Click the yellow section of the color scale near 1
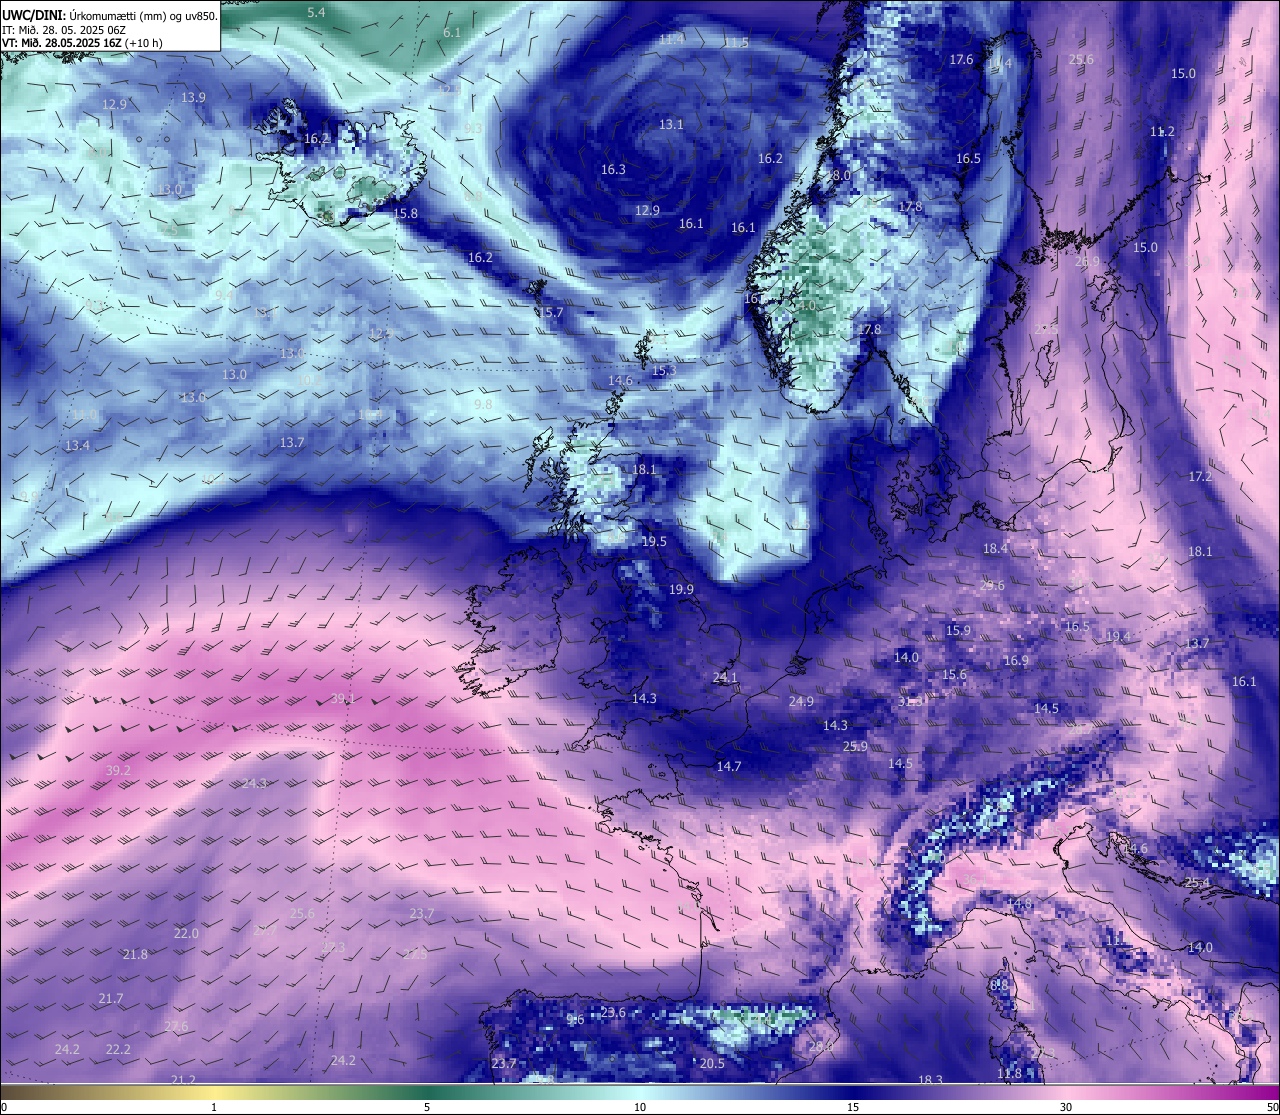 pos(214,1092)
